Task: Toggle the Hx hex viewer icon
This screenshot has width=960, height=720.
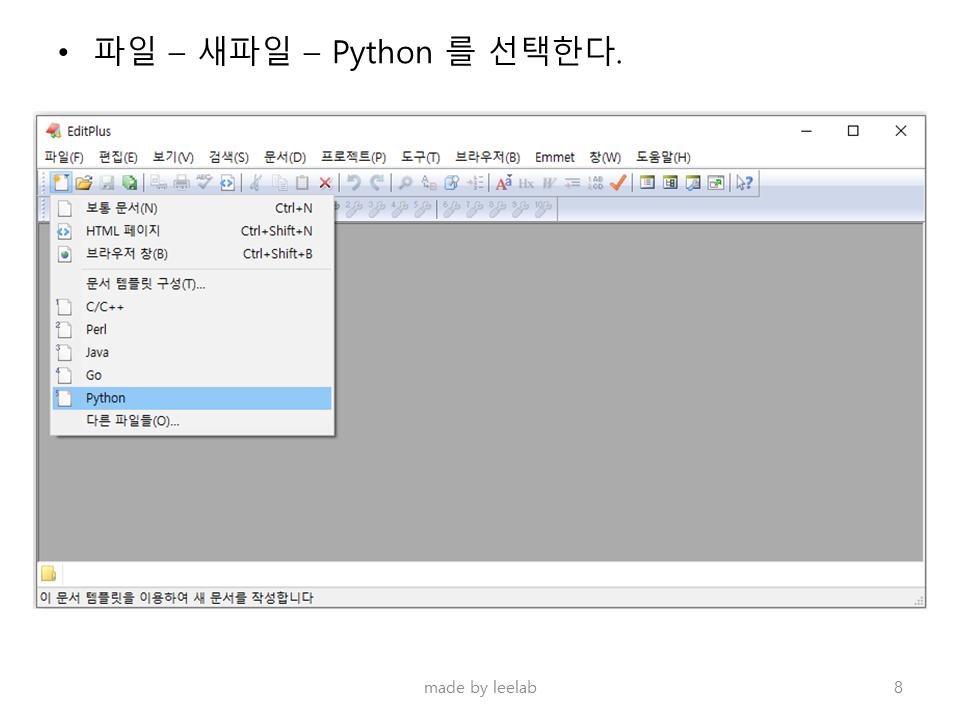Action: [526, 183]
